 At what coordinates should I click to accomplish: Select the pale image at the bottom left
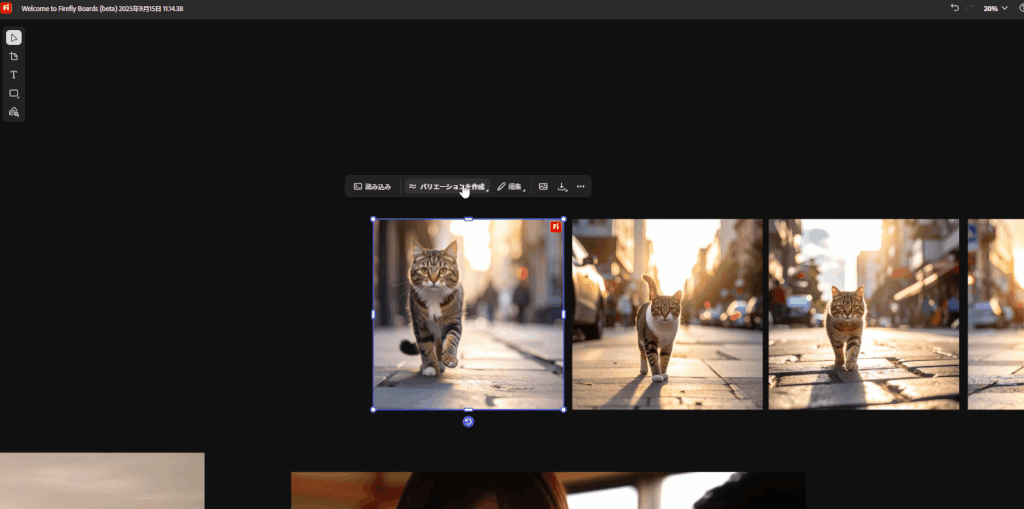point(102,481)
